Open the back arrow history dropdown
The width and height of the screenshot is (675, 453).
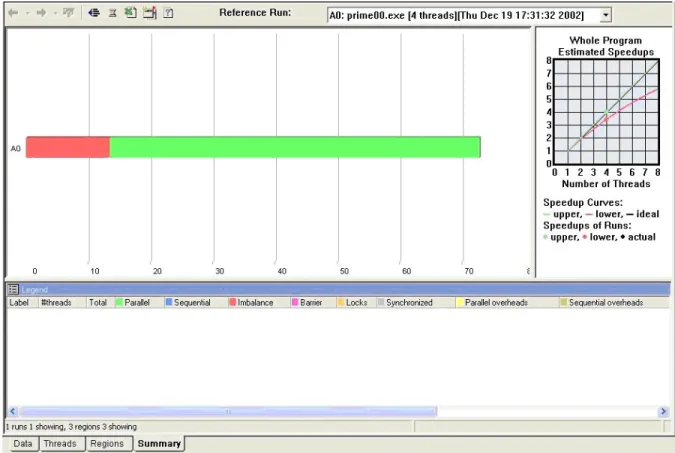coord(27,13)
